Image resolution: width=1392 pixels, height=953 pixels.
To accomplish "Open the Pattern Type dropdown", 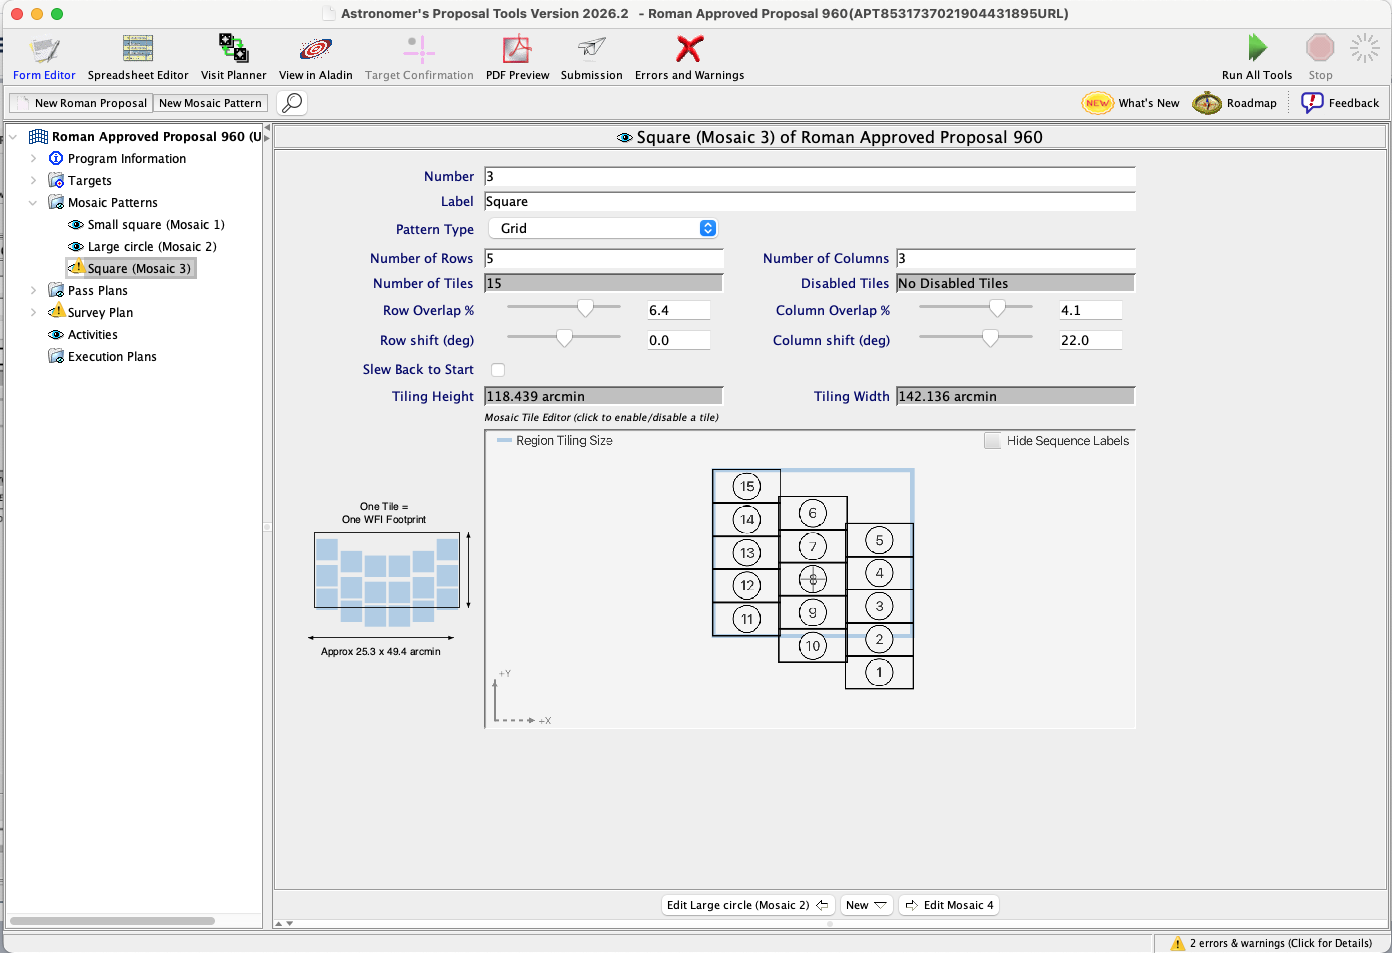I will 607,229.
